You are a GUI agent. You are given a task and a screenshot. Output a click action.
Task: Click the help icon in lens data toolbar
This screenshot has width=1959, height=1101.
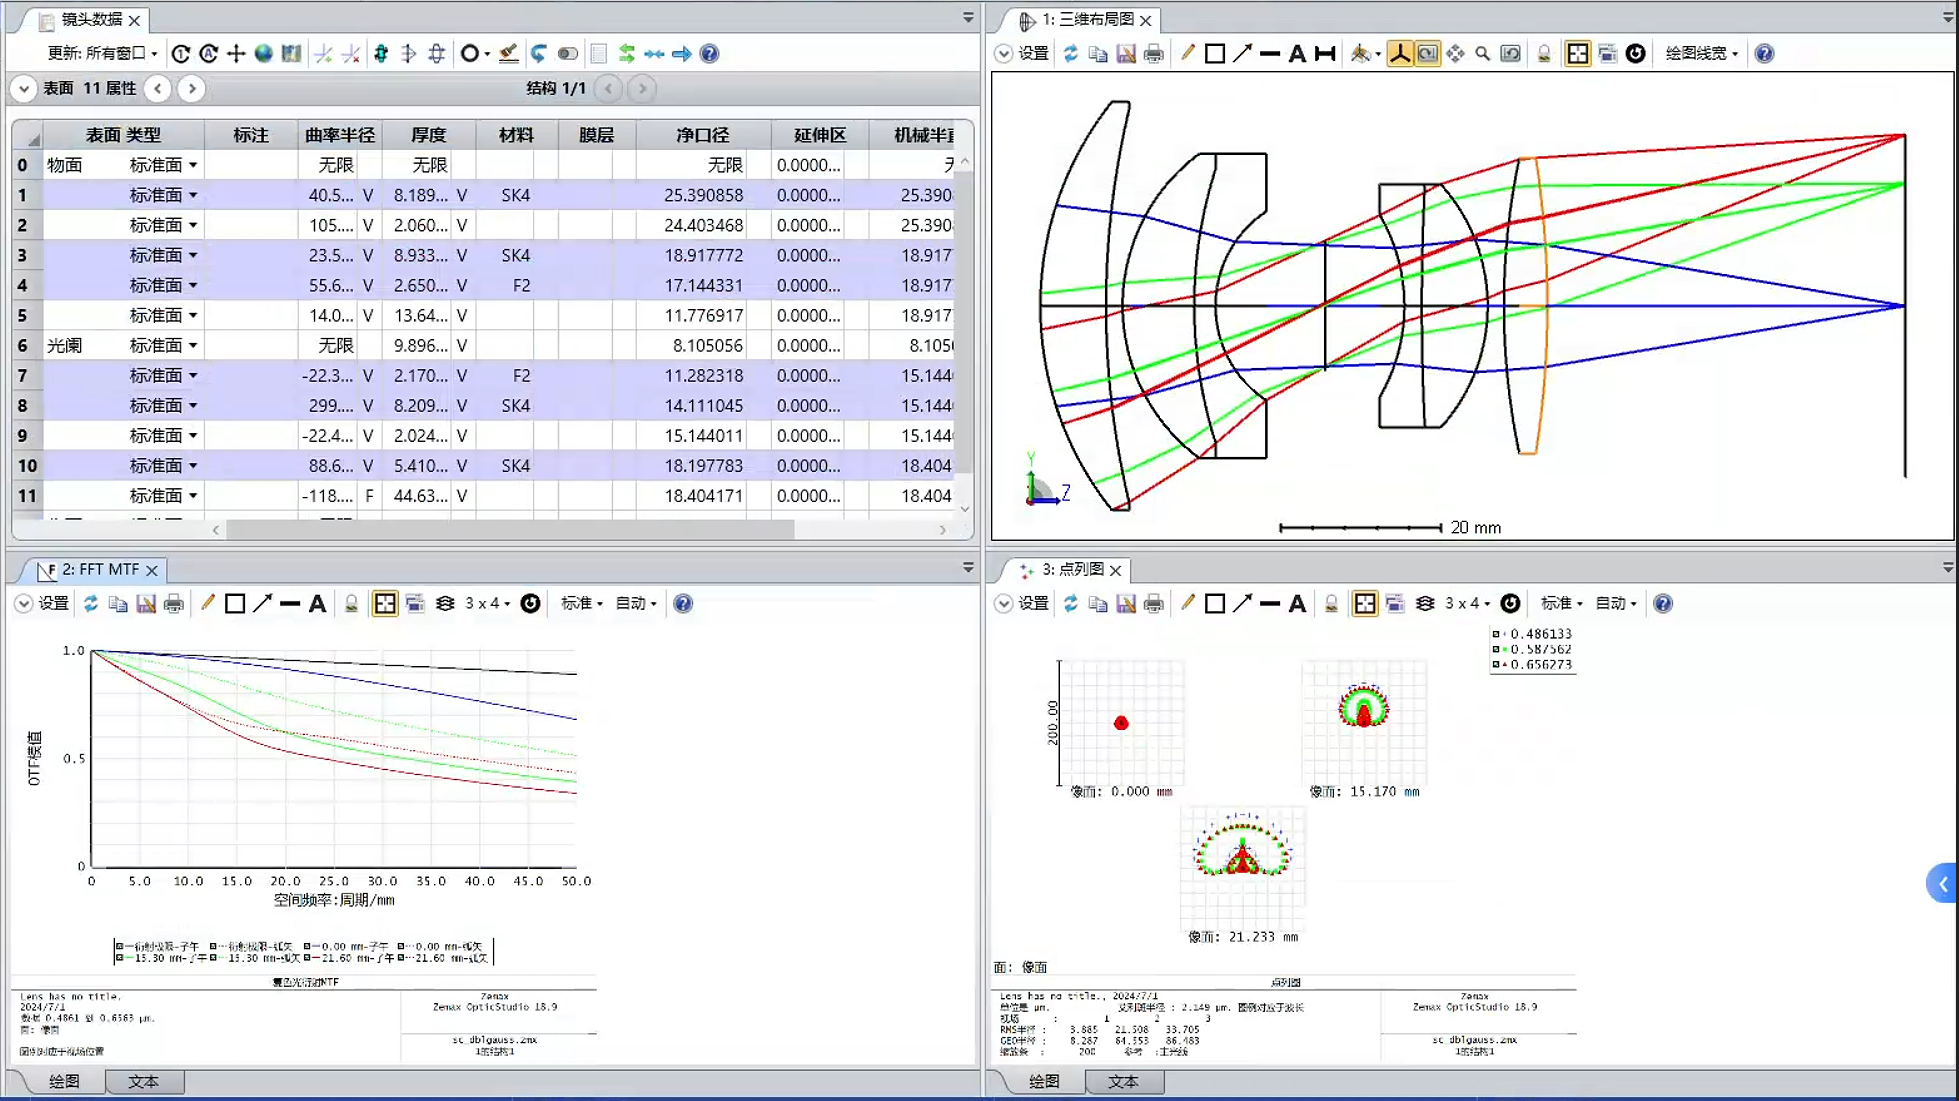(x=709, y=54)
